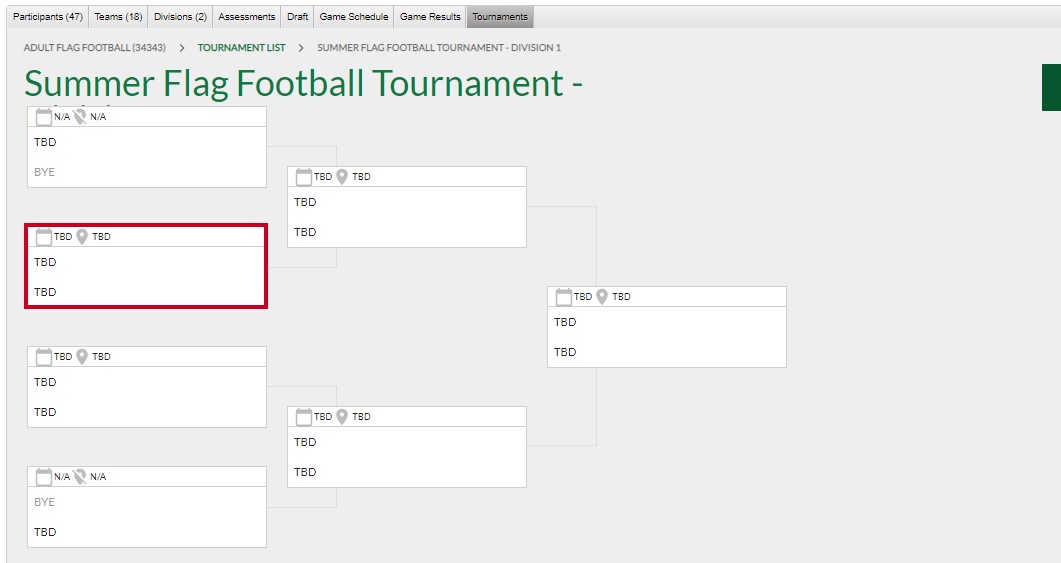Click location pin in red-highlighted game box
This screenshot has height=563, width=1061.
(x=82, y=237)
